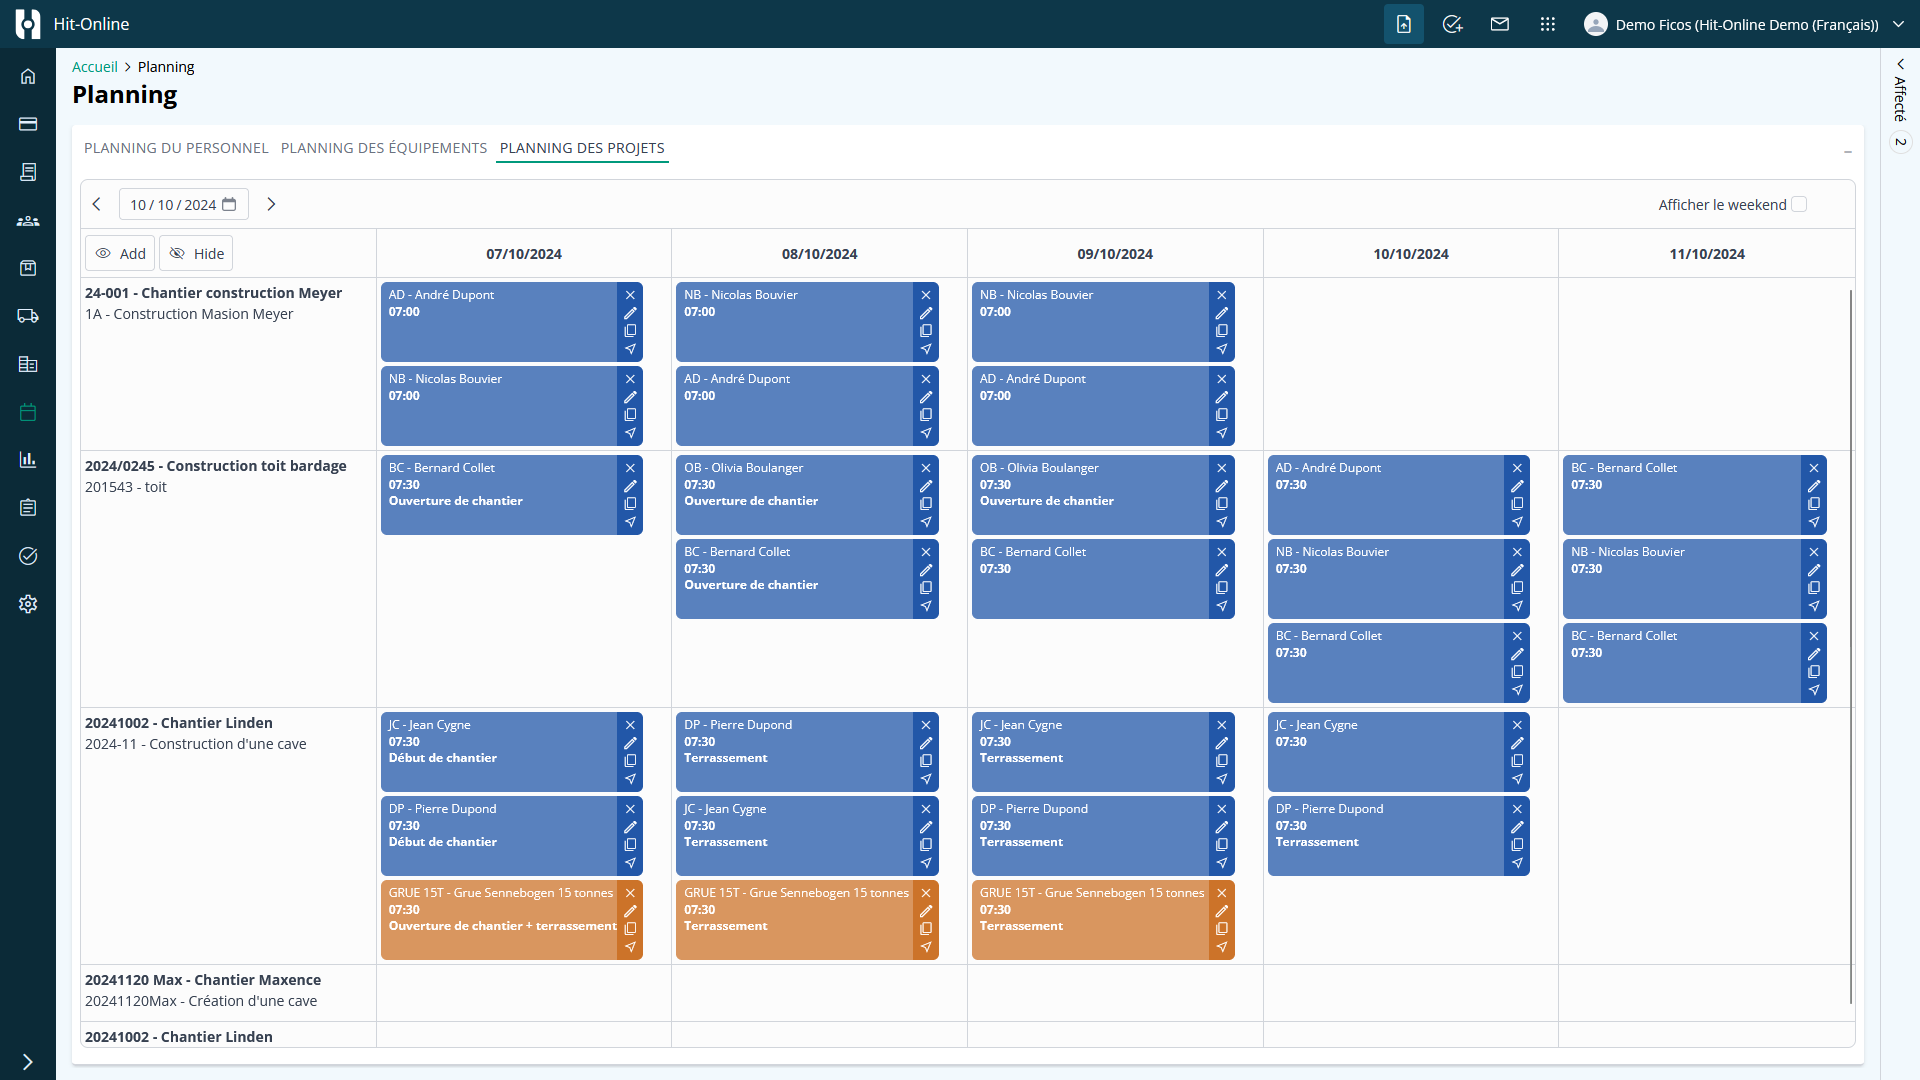
Task: Open the buildings sidebar icon
Action: [28, 364]
